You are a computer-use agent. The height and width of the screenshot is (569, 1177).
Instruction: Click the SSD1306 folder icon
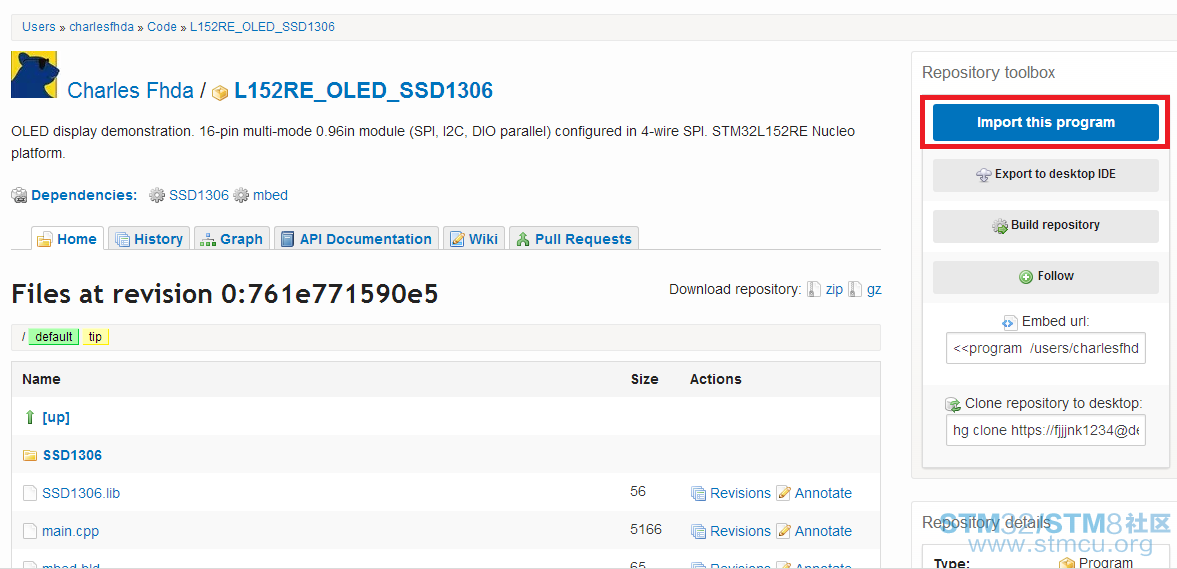(x=30, y=456)
